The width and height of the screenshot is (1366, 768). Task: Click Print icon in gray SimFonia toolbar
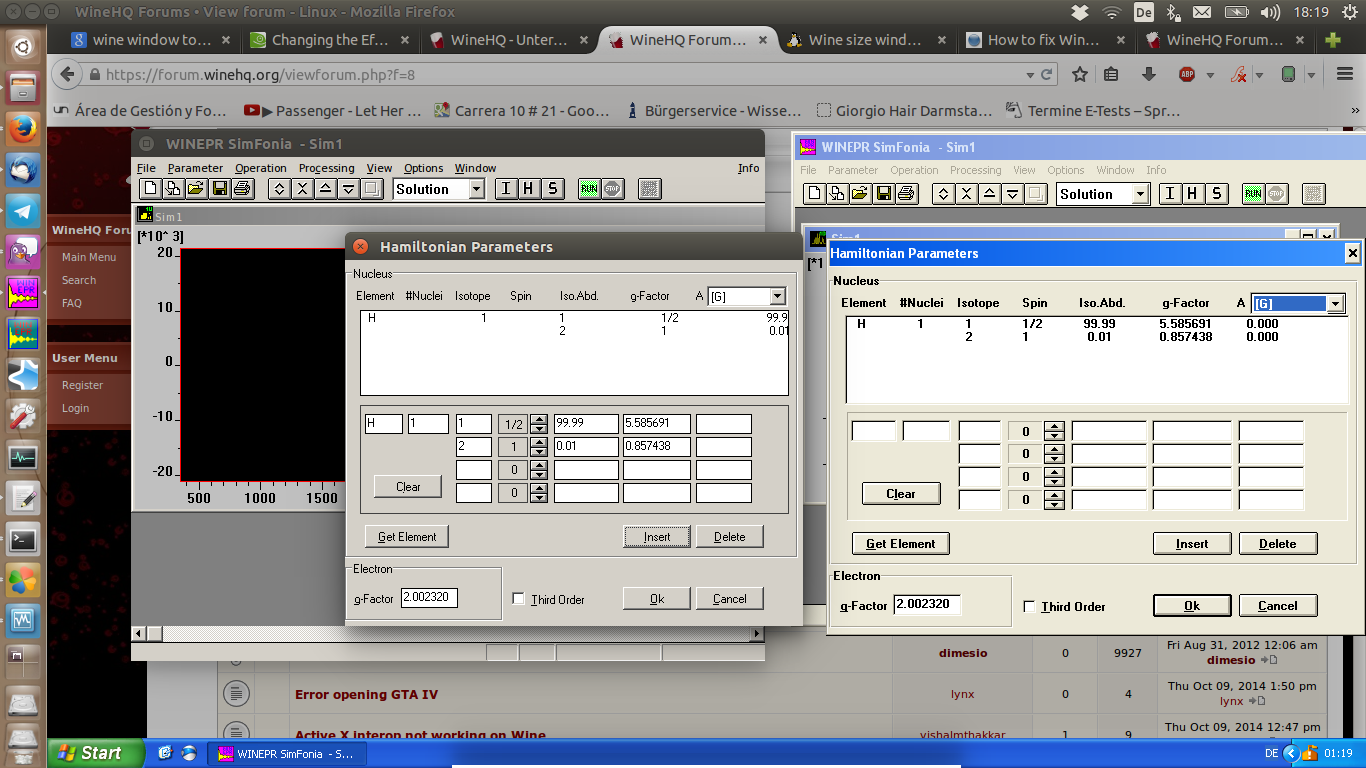click(242, 189)
